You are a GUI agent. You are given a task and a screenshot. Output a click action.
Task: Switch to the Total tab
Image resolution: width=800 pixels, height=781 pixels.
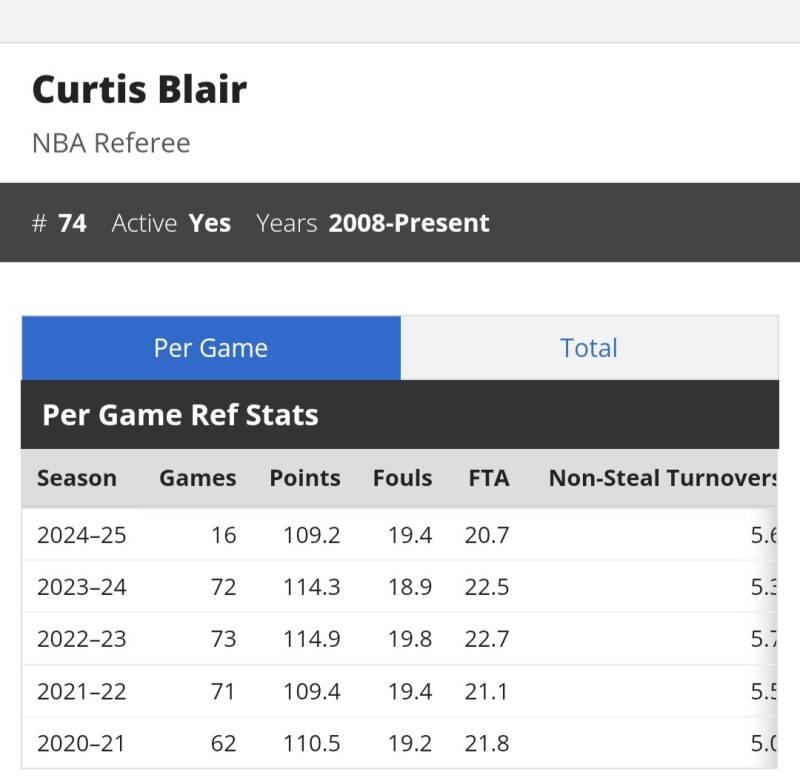(x=588, y=348)
